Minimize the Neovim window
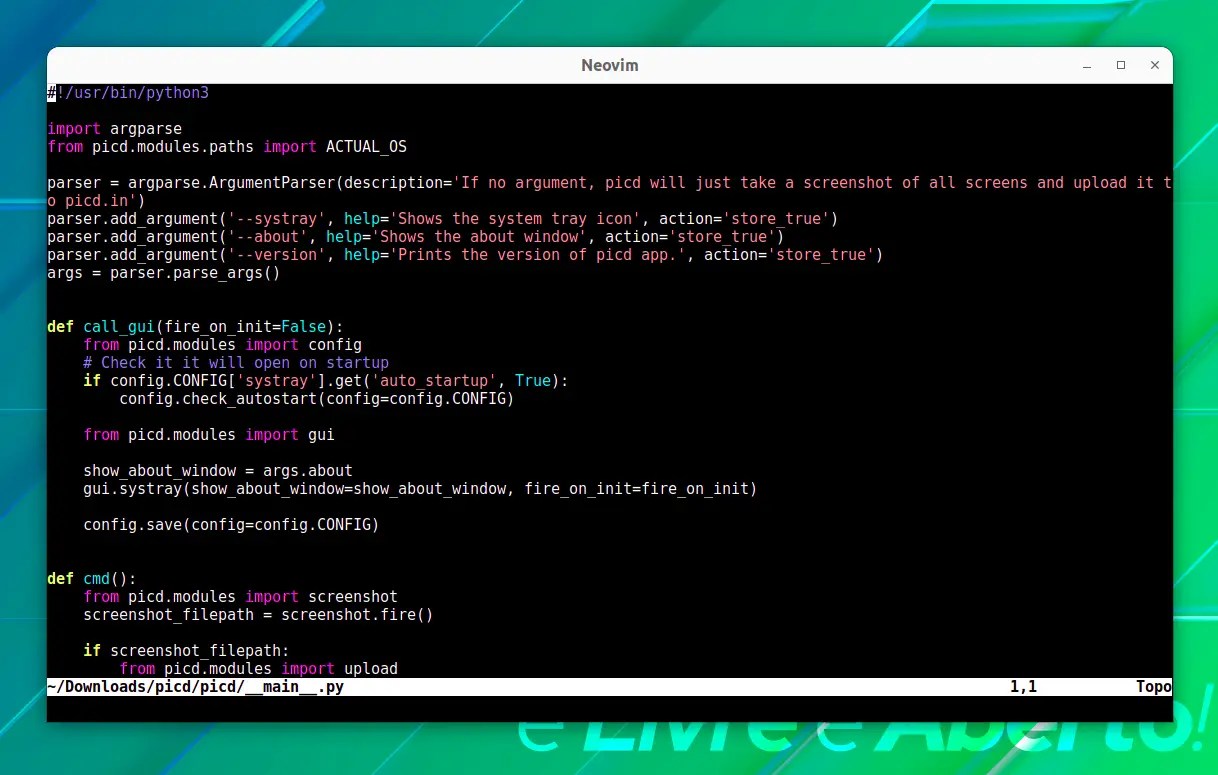 (x=1087, y=65)
